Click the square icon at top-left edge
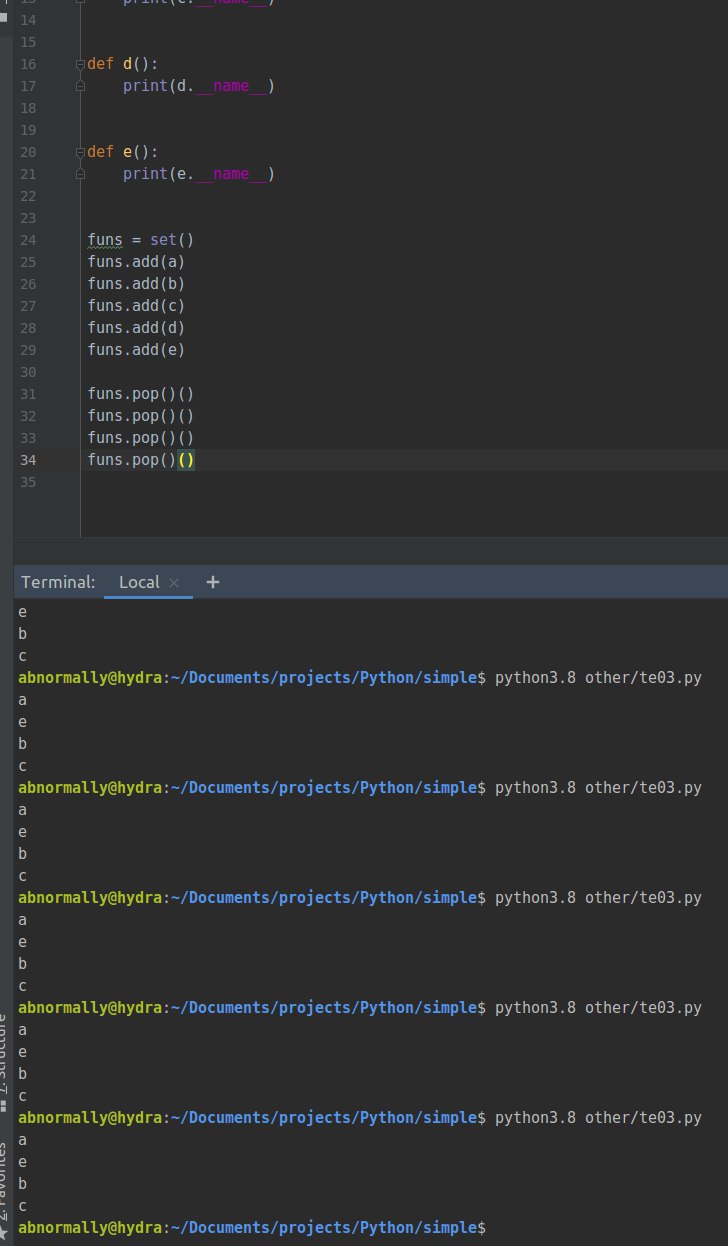The height and width of the screenshot is (1246, 728). [x=3, y=17]
